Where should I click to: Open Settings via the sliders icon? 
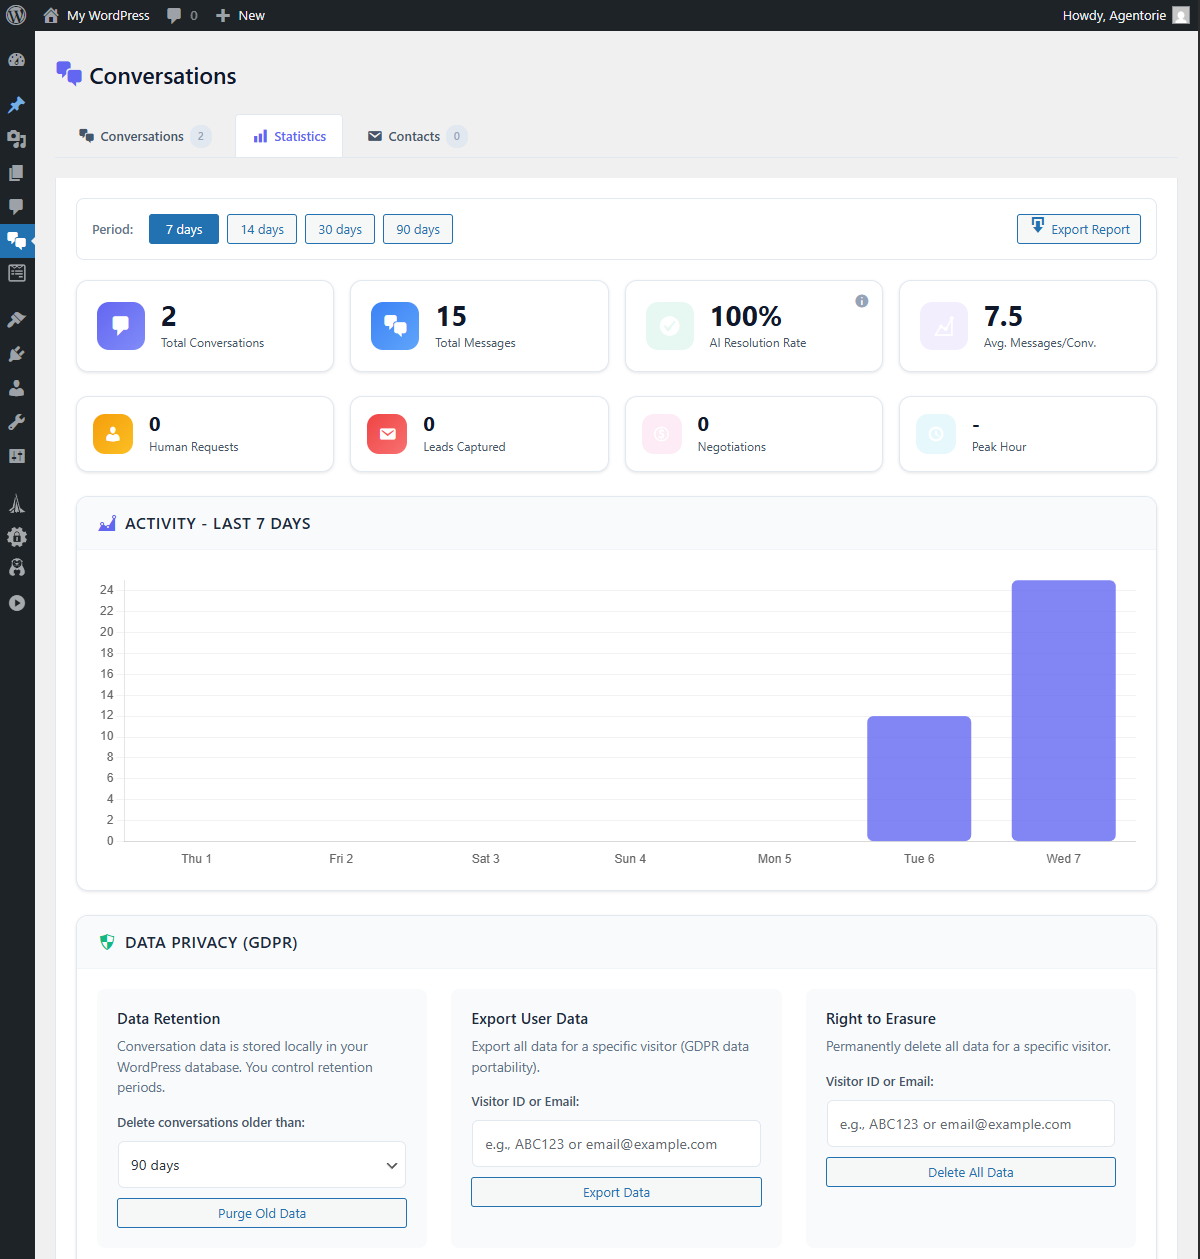point(16,456)
